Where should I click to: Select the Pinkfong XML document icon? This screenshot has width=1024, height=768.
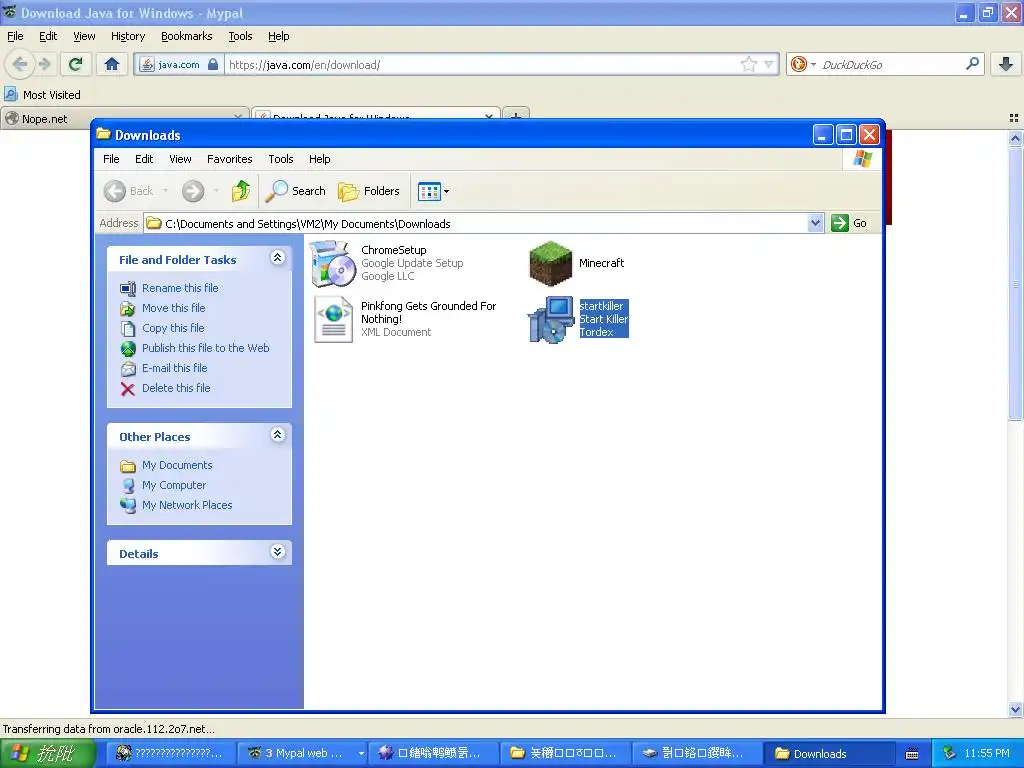tap(333, 319)
